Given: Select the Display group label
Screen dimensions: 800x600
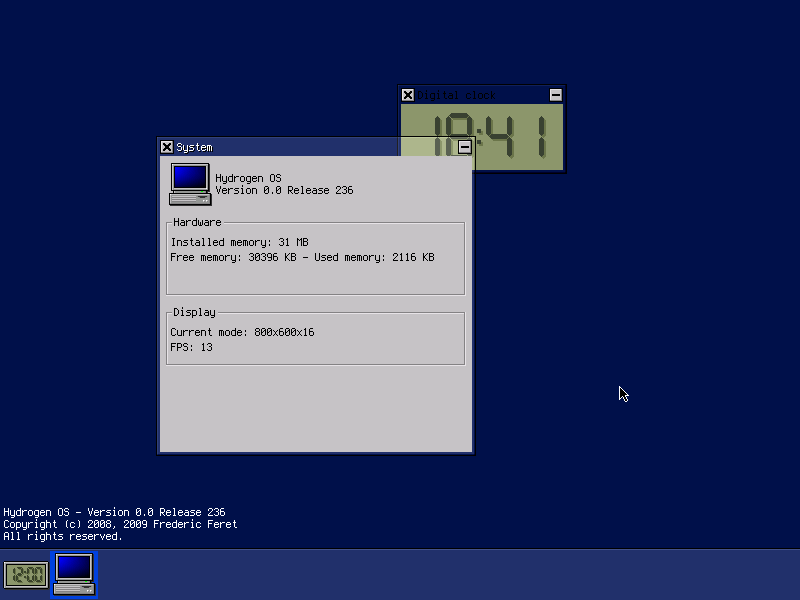Looking at the screenshot, I should pyautogui.click(x=194, y=312).
